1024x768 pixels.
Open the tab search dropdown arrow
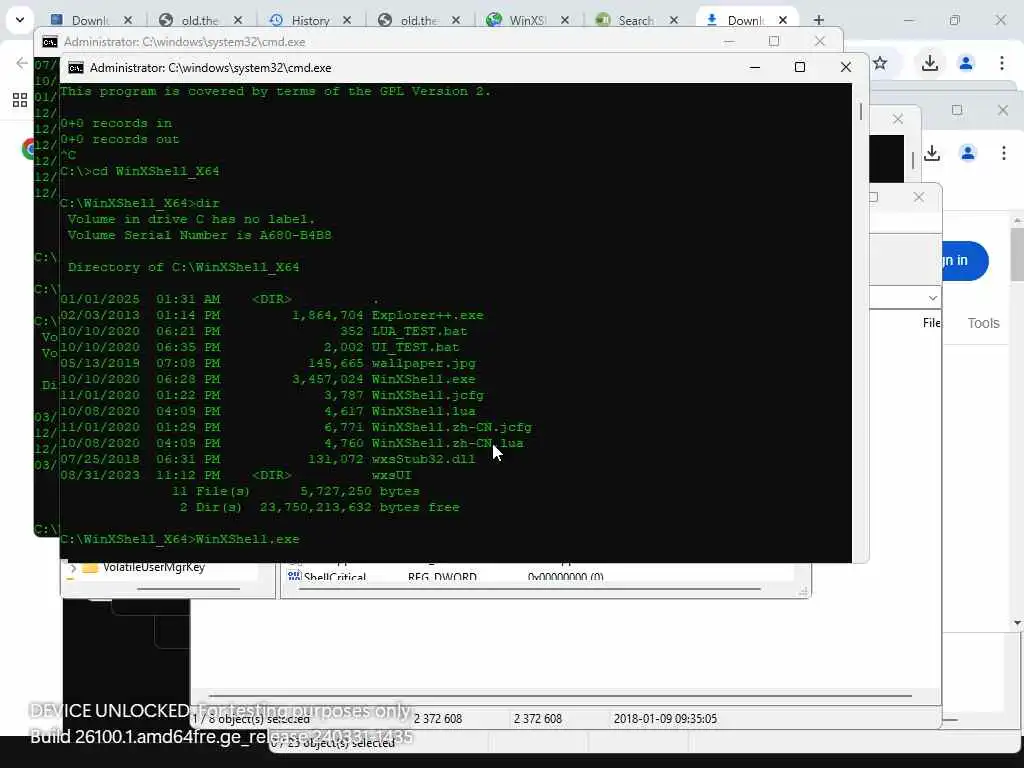click(20, 20)
